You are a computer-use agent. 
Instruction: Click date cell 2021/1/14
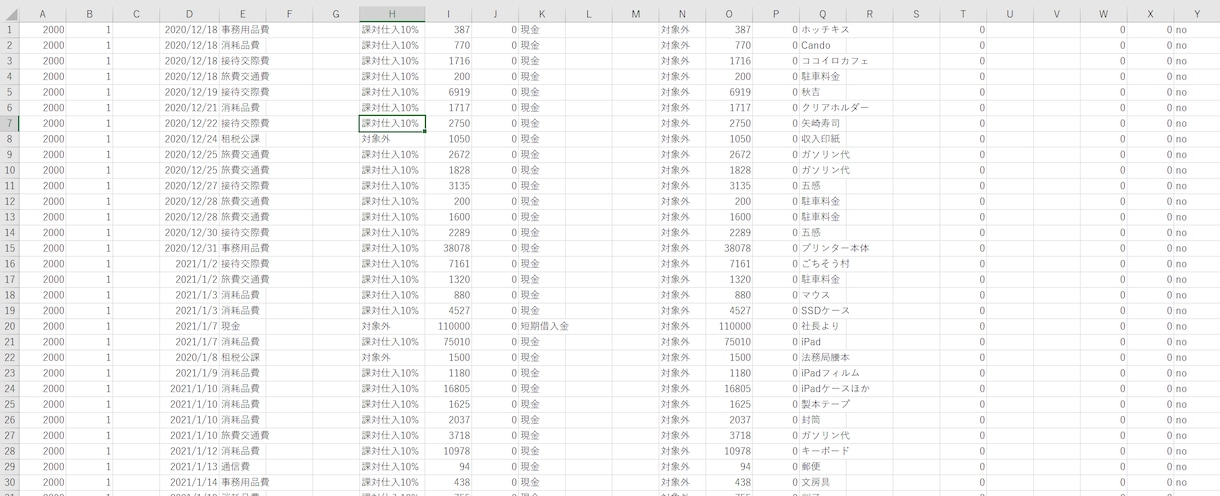(189, 482)
